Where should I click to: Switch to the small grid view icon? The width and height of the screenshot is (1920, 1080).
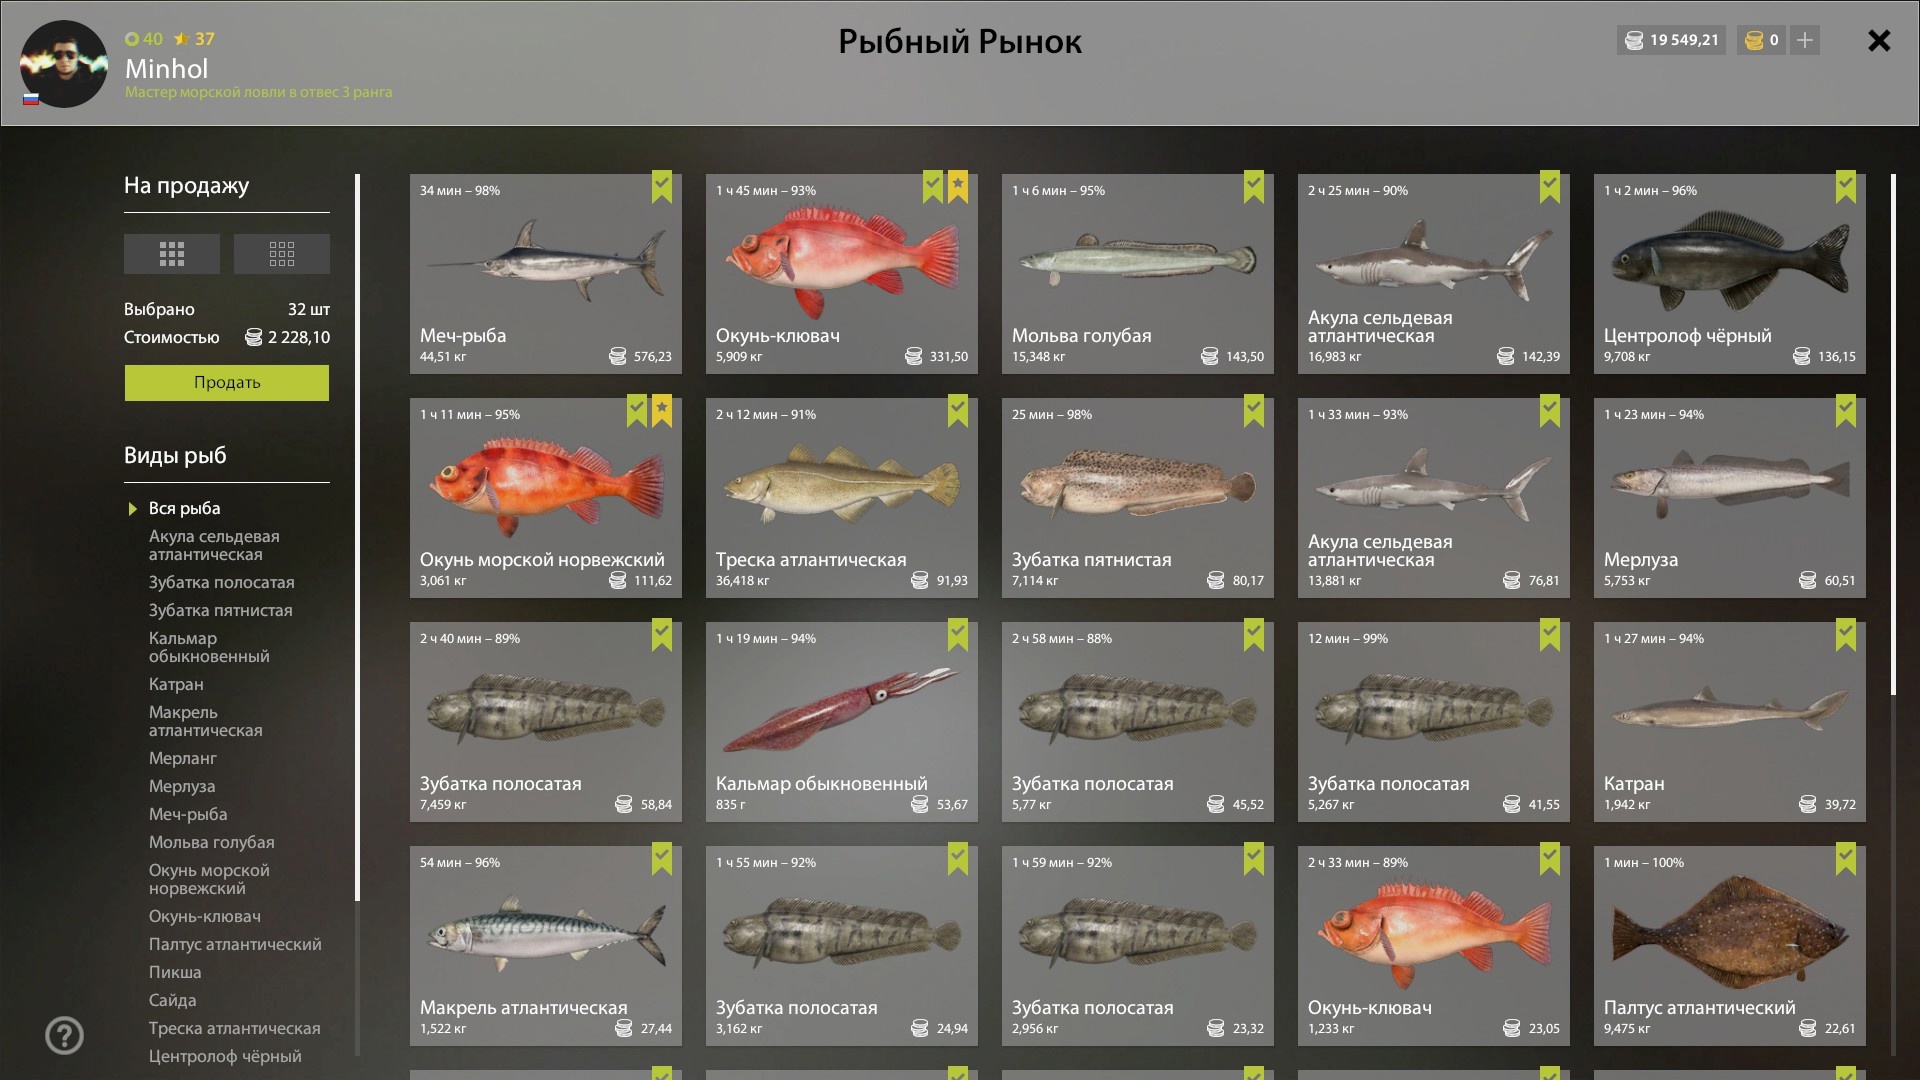pos(281,254)
